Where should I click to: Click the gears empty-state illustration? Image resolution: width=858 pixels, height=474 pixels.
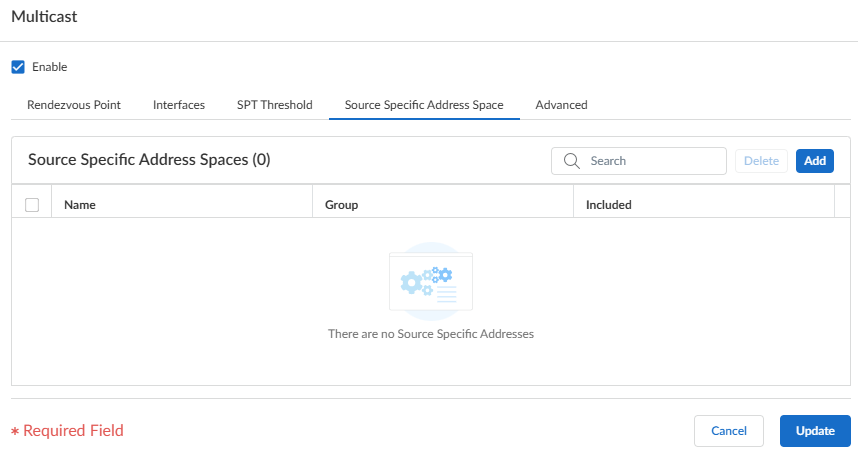[430, 280]
